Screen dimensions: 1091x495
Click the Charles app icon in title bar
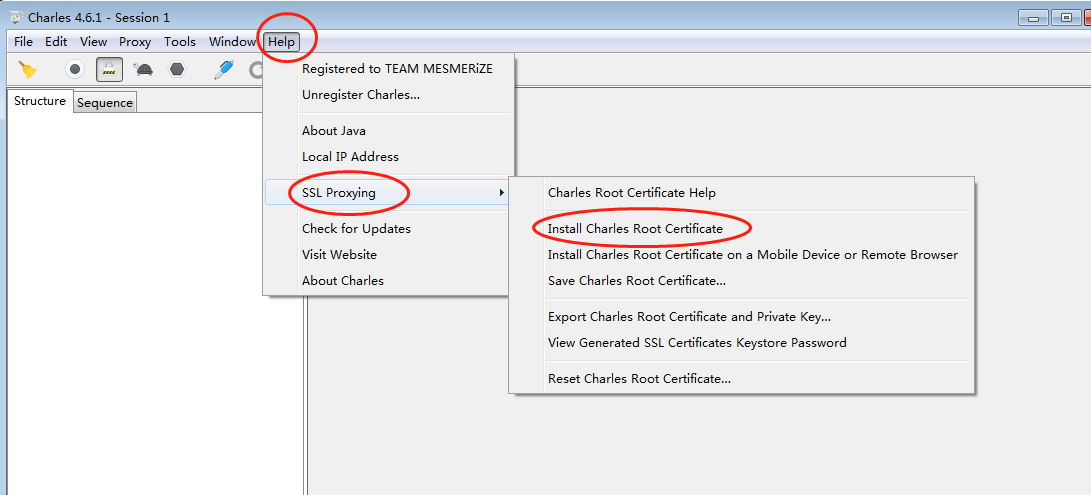[x=15, y=17]
